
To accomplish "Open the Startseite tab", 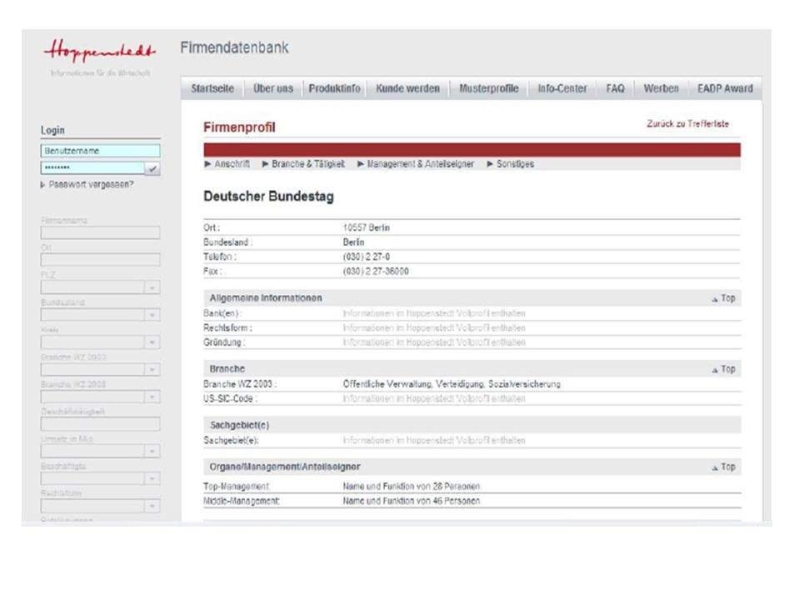I will [x=212, y=89].
